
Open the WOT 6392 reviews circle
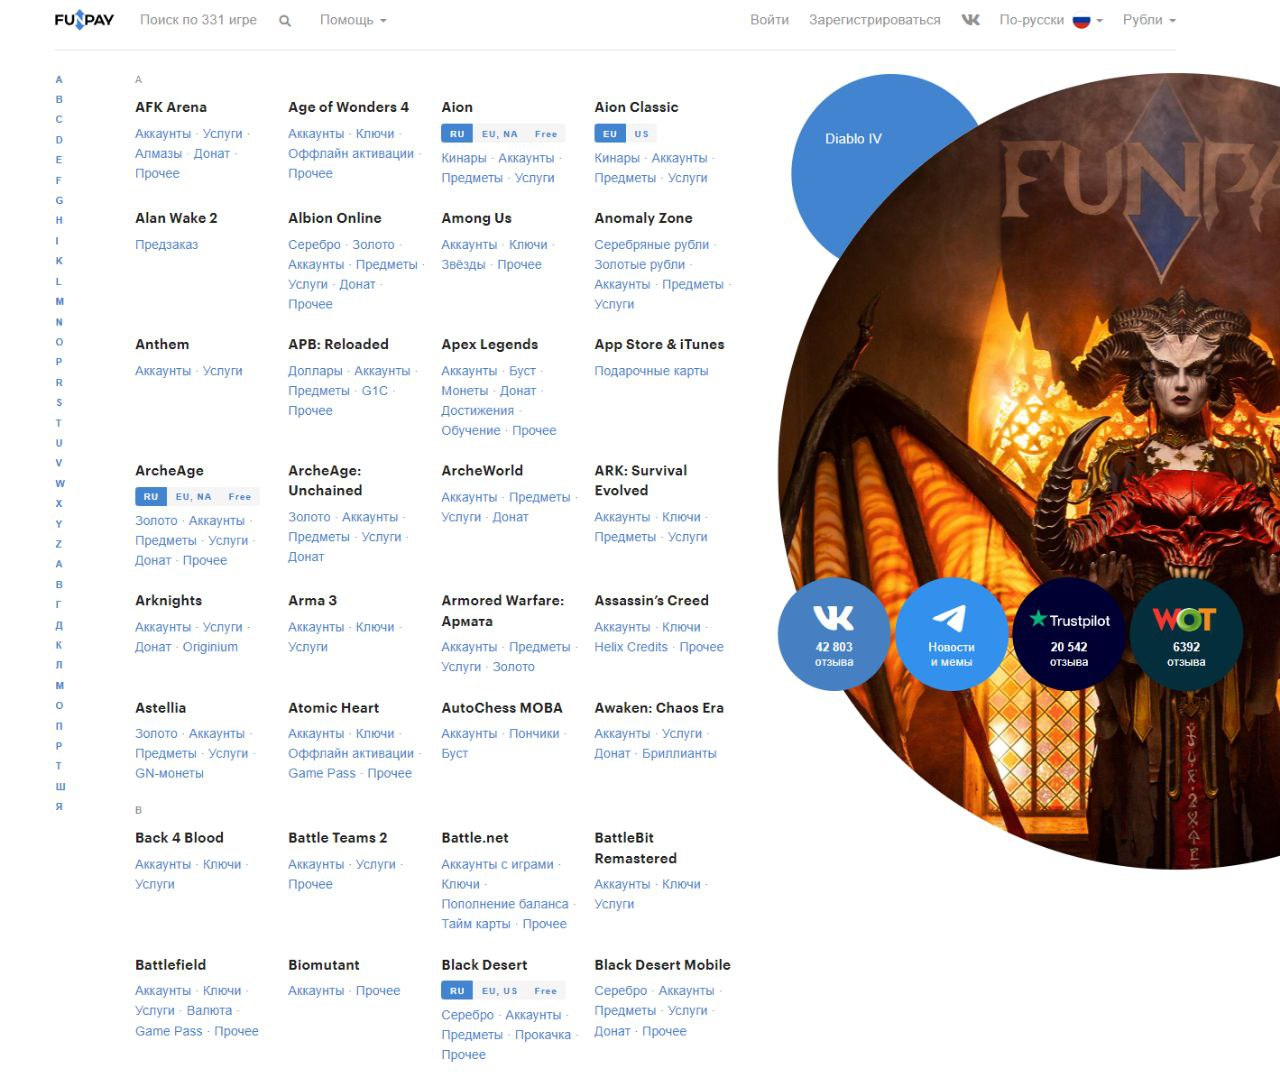click(x=1186, y=634)
